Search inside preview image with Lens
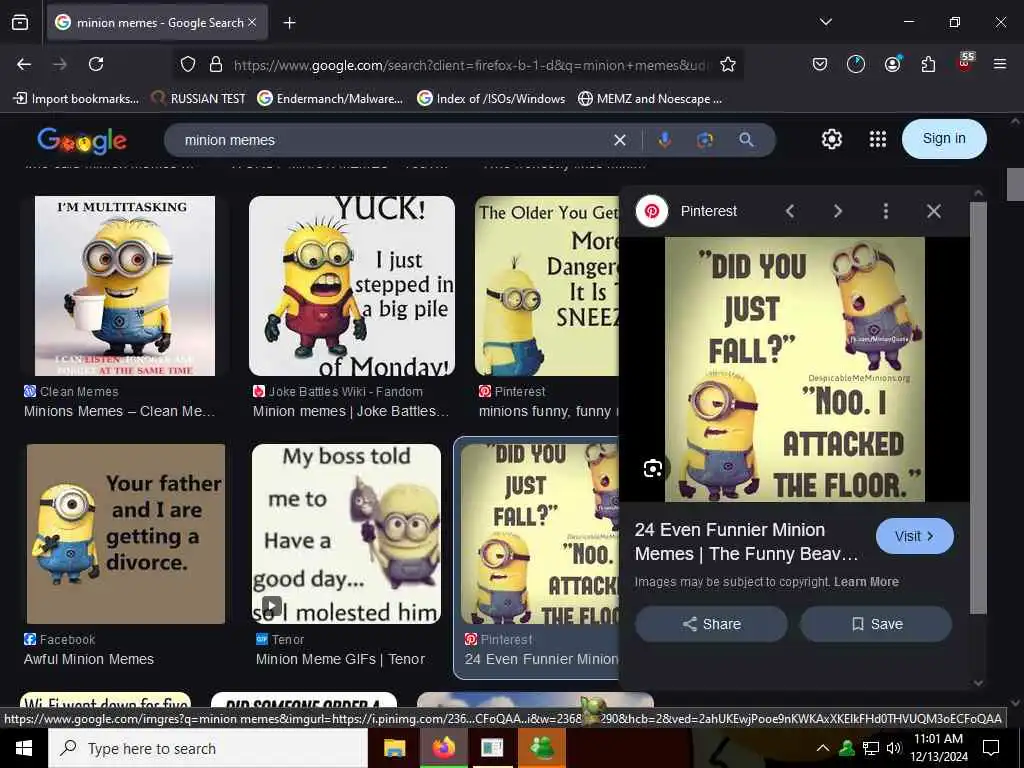Image resolution: width=1024 pixels, height=768 pixels. pos(652,468)
